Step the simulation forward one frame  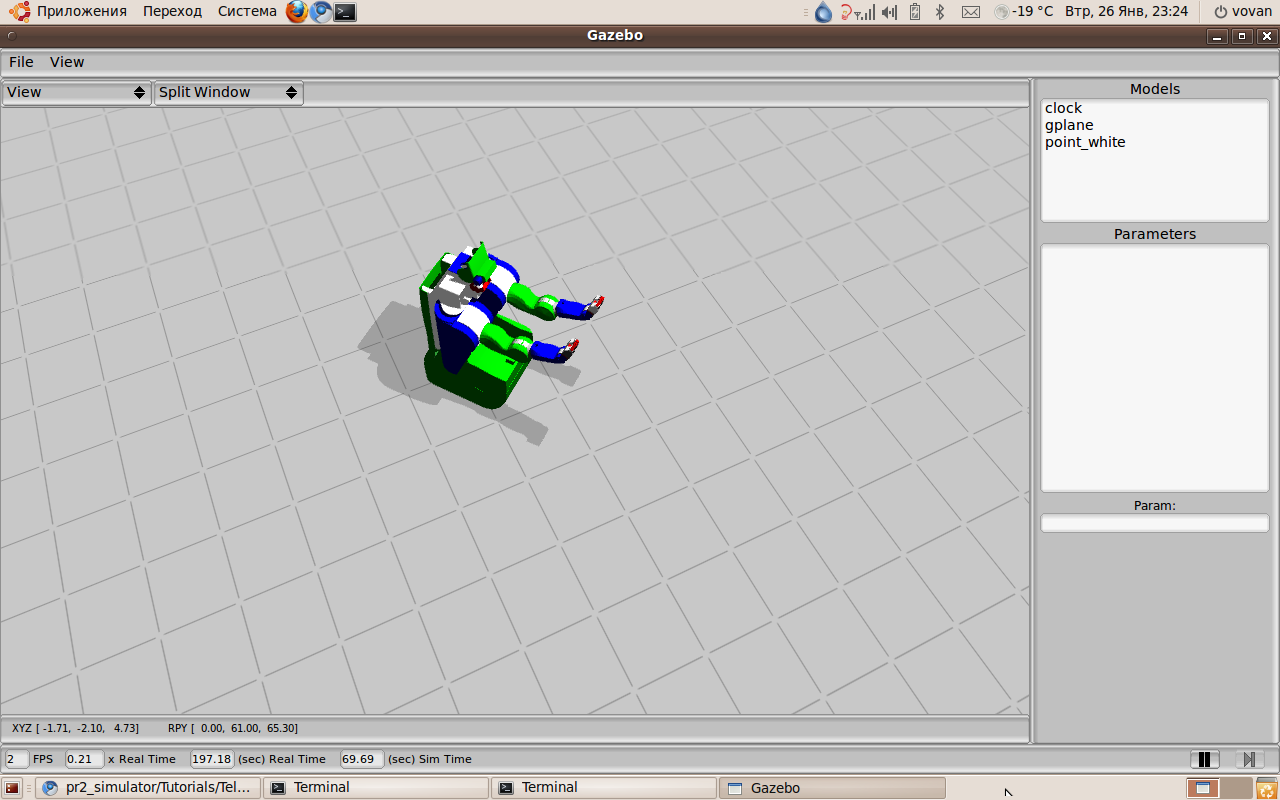pyautogui.click(x=1248, y=760)
